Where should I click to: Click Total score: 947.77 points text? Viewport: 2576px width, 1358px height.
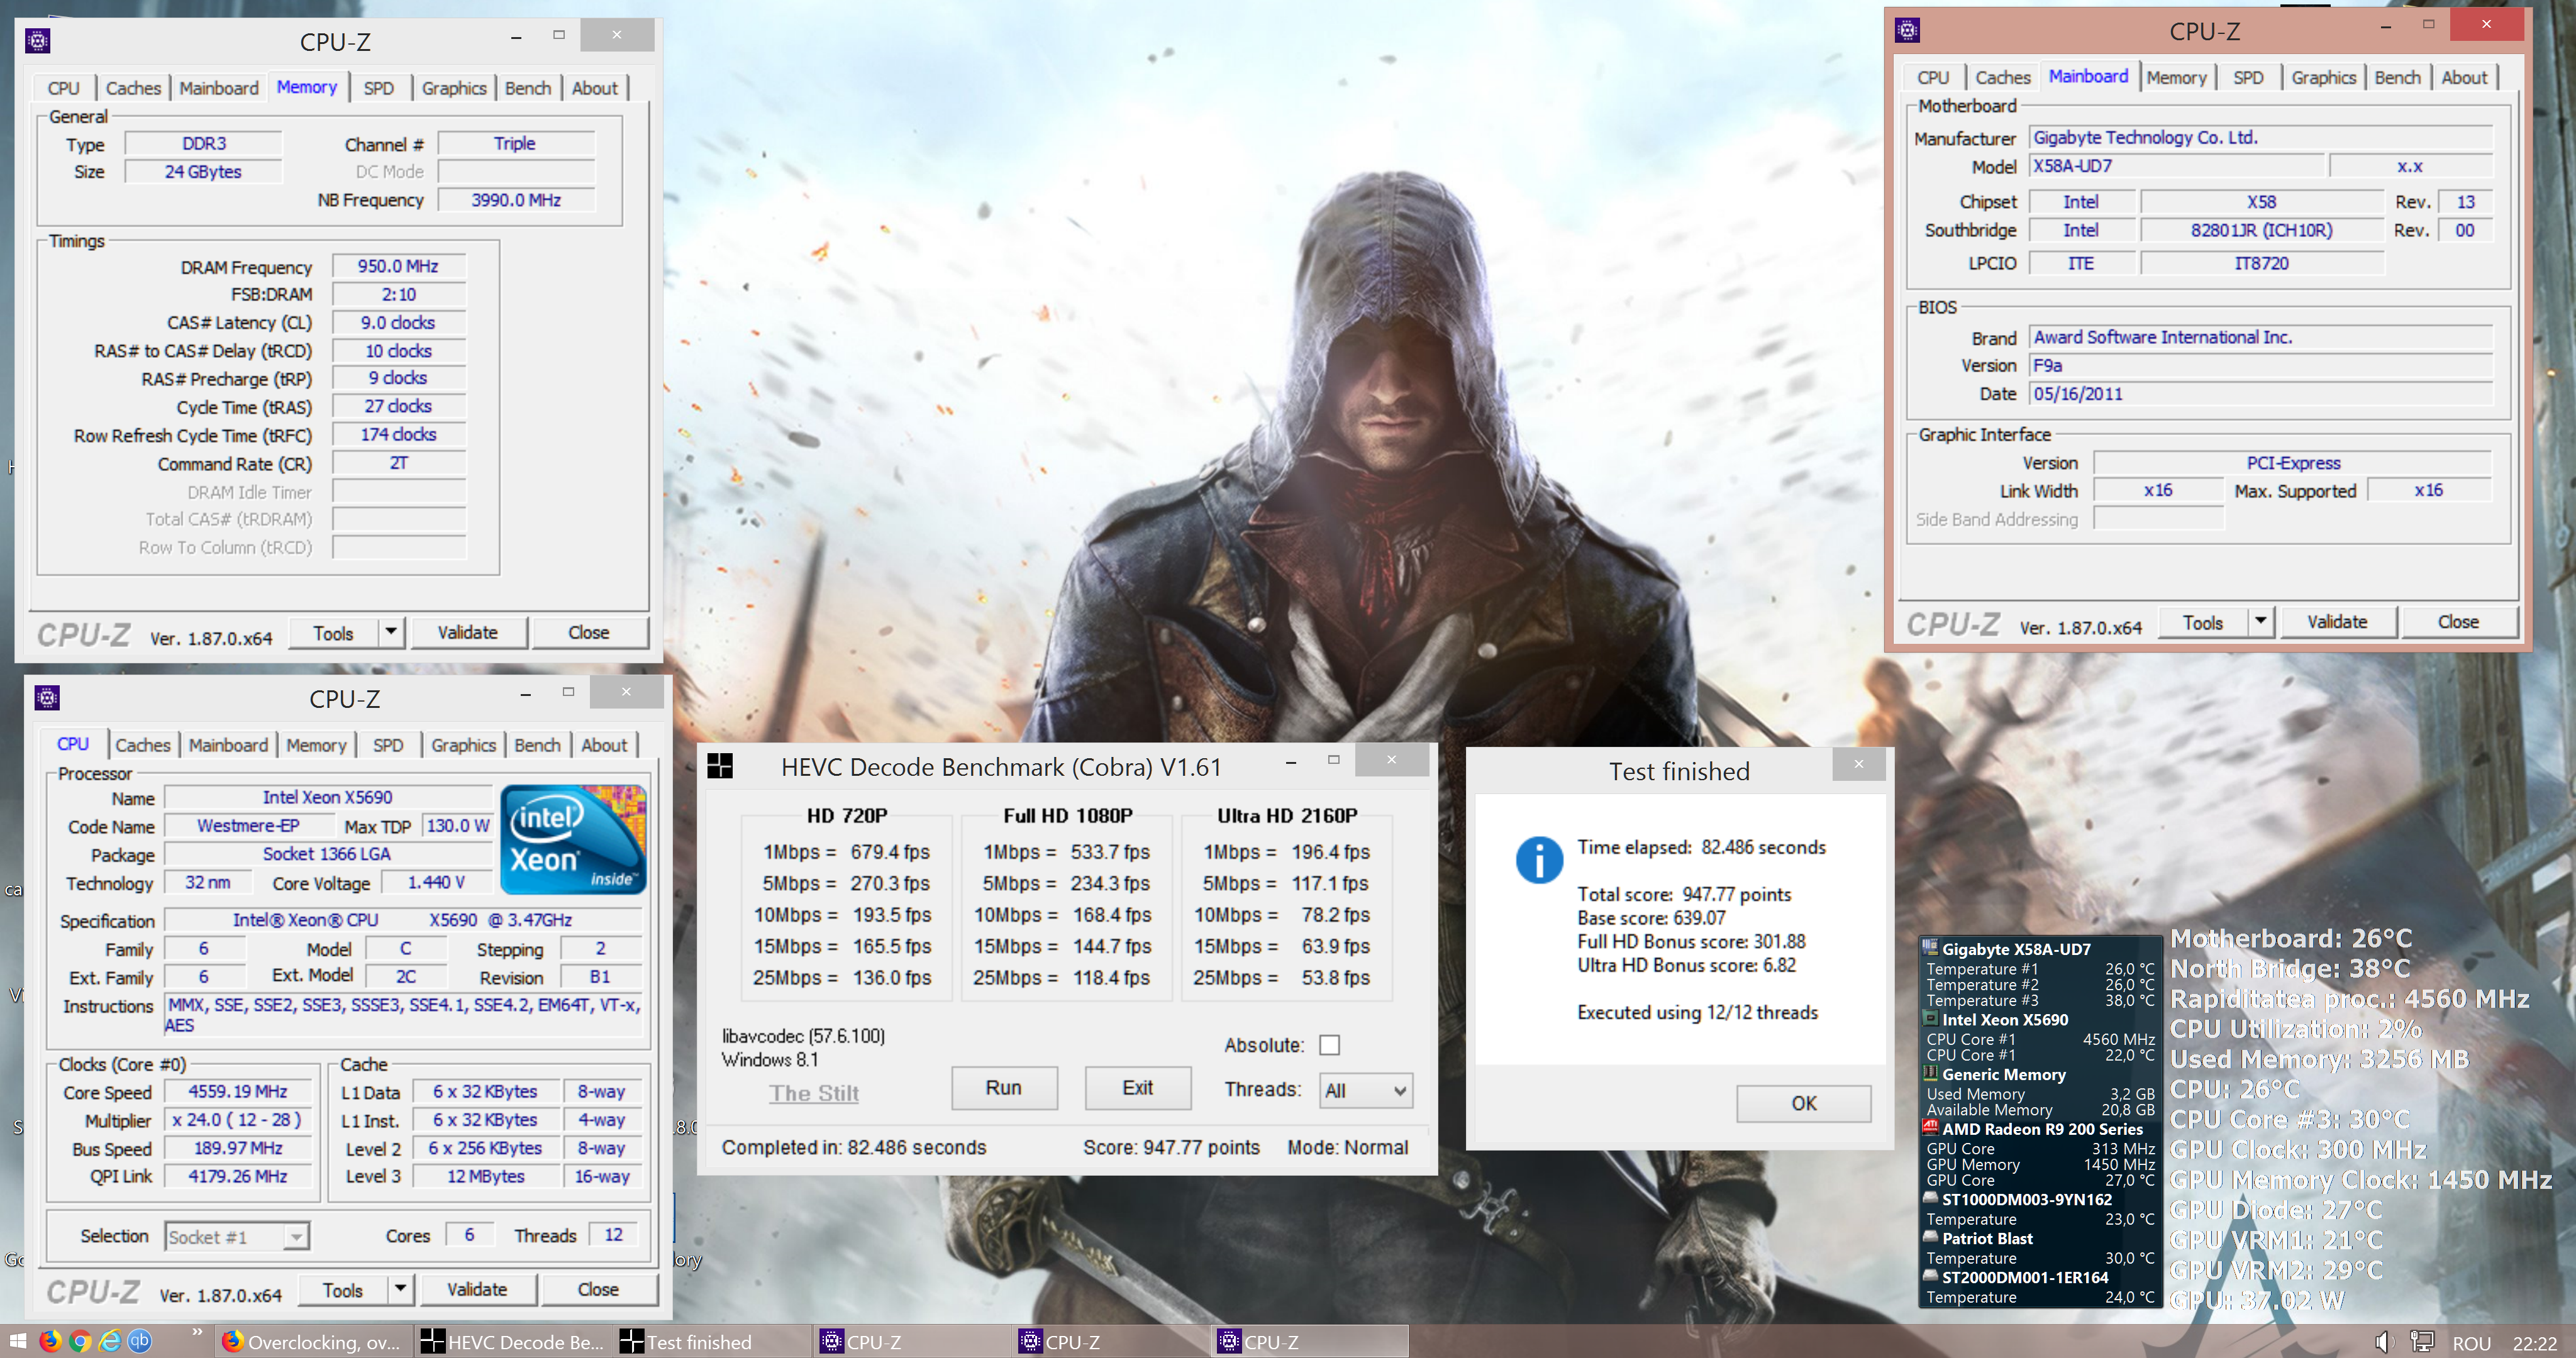click(1684, 894)
